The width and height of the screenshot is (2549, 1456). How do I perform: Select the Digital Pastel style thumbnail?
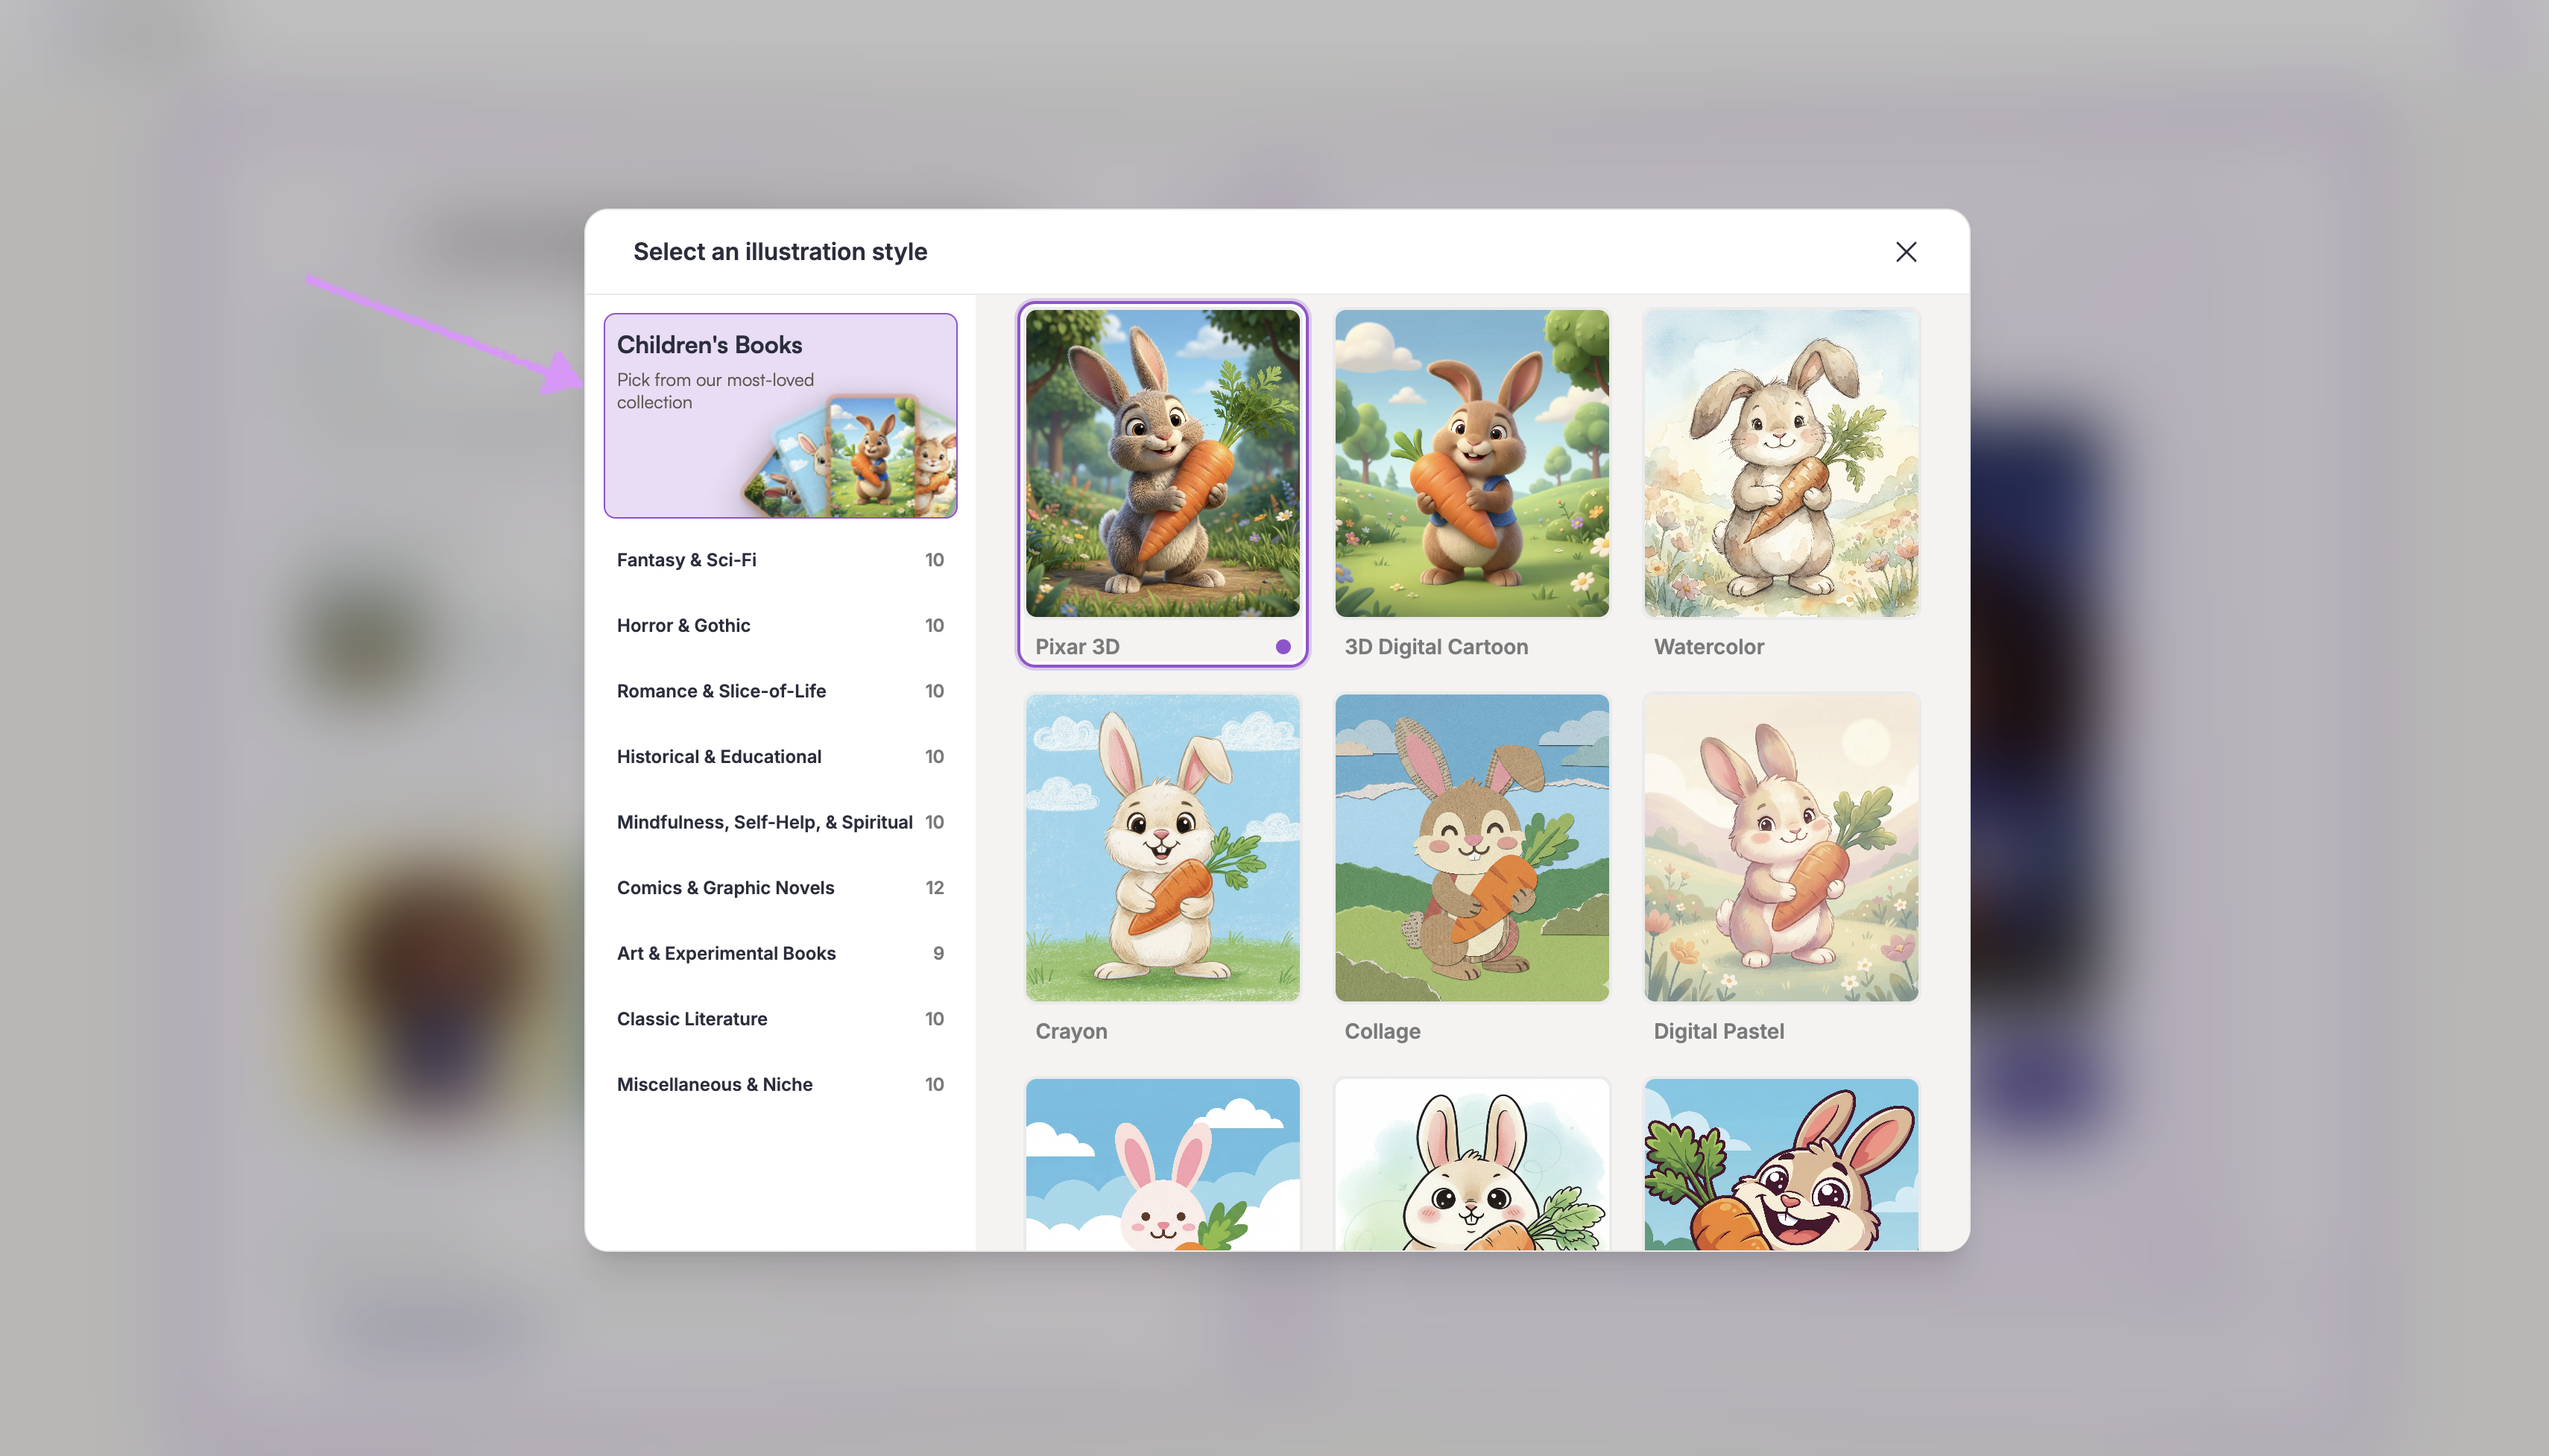click(x=1780, y=848)
